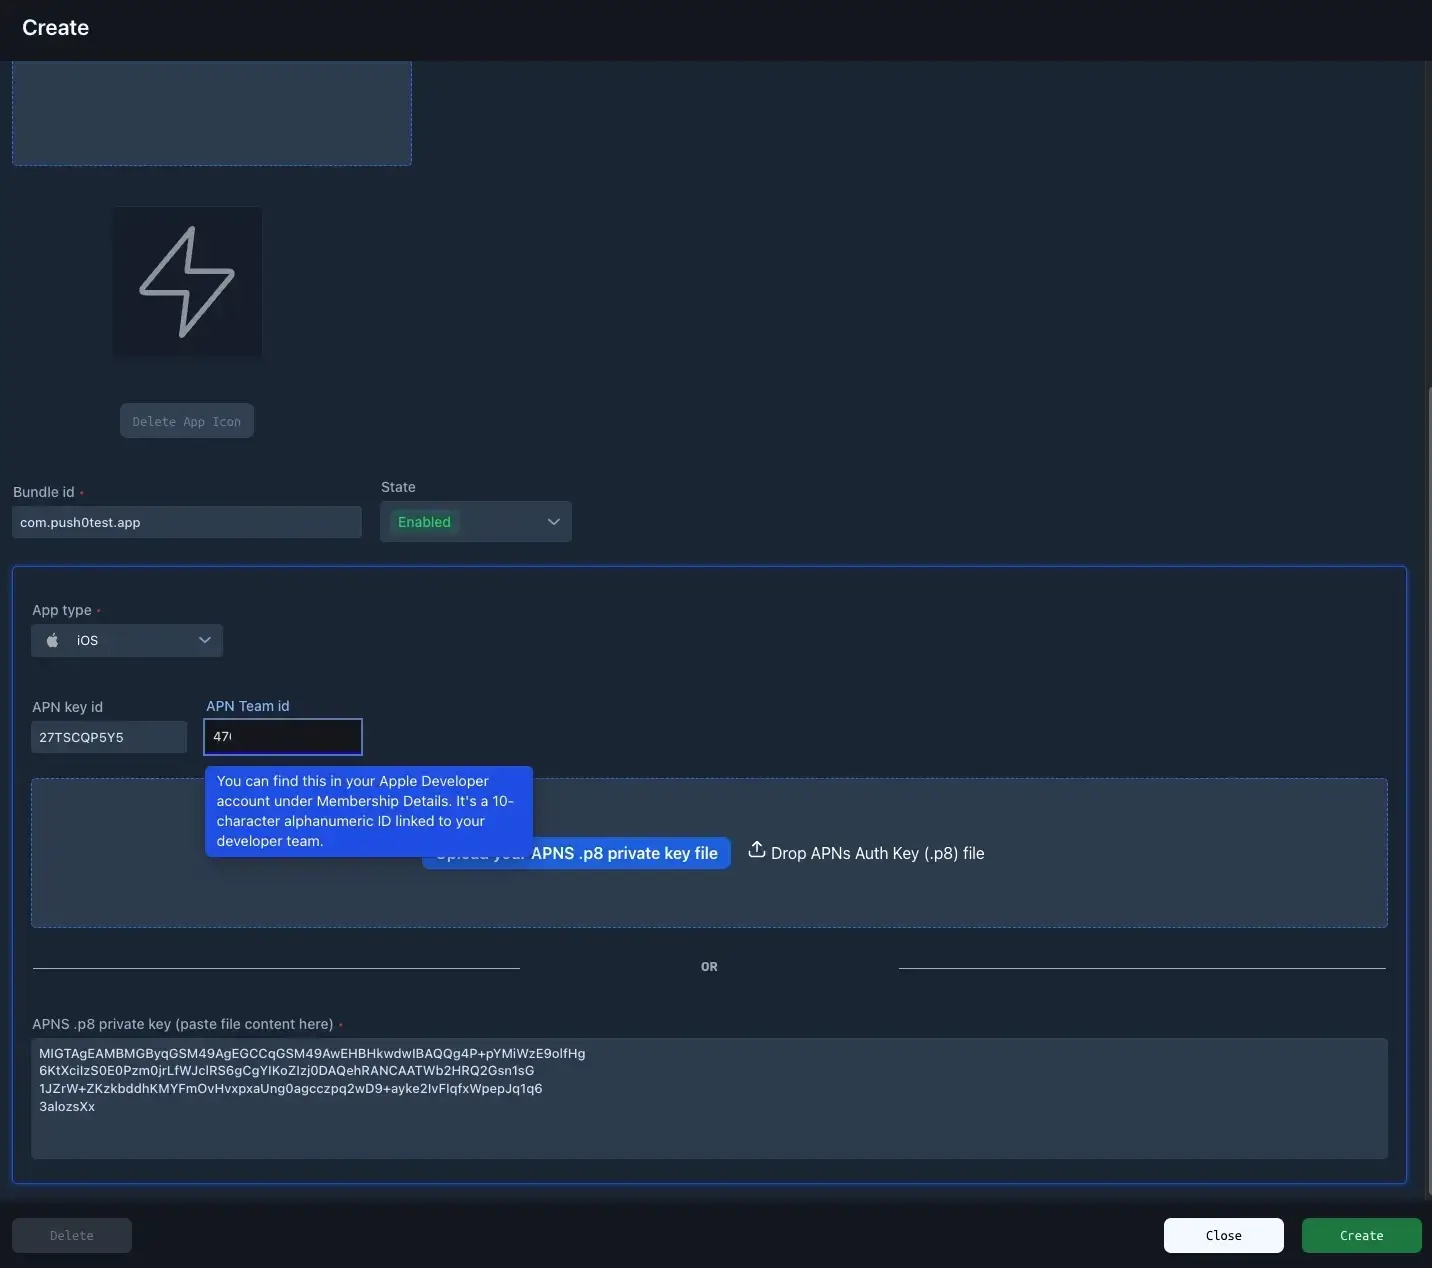The width and height of the screenshot is (1432, 1268).
Task: Click the APN key id label
Action: pyautogui.click(x=67, y=707)
